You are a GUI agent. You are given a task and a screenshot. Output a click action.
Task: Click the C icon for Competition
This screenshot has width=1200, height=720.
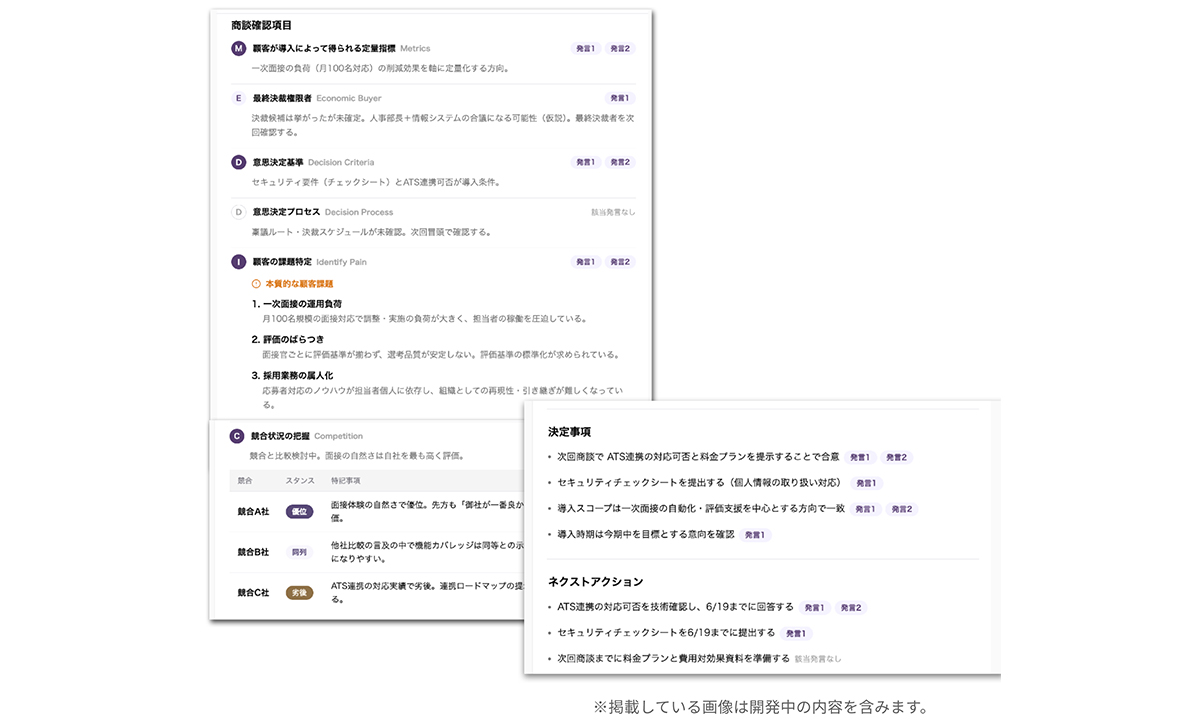tap(237, 436)
